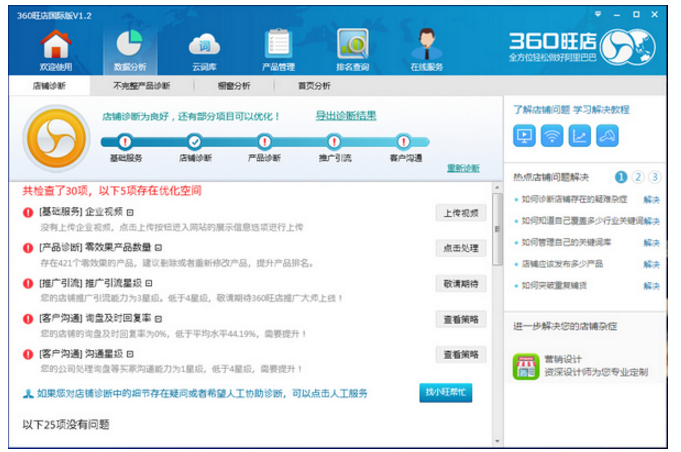This screenshot has width=681, height=452.
Task: Open 如何知道自己覆盖多少行业关键词 question
Action: pyautogui.click(x=582, y=221)
